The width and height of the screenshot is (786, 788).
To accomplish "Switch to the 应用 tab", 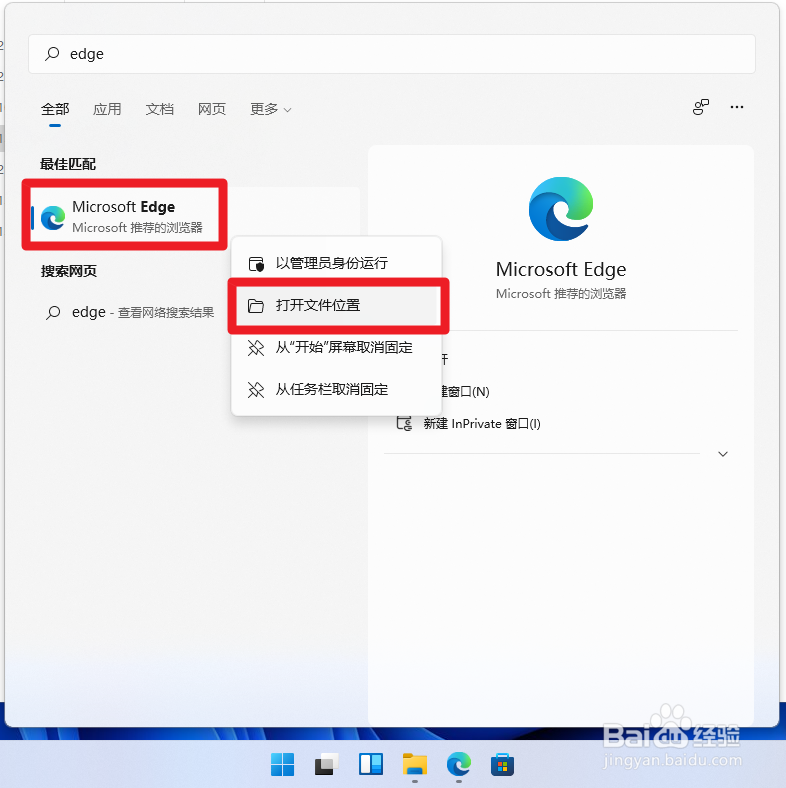I will coord(107,109).
